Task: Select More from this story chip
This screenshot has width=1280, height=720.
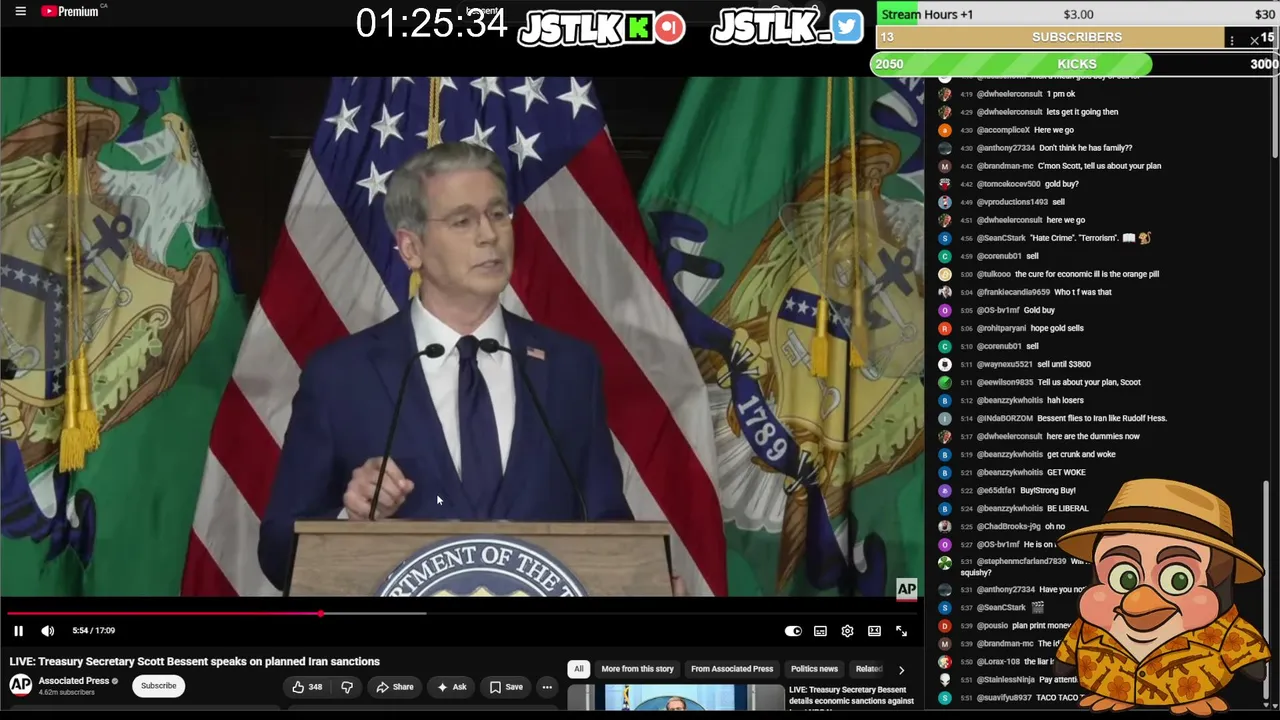Action: coord(637,669)
